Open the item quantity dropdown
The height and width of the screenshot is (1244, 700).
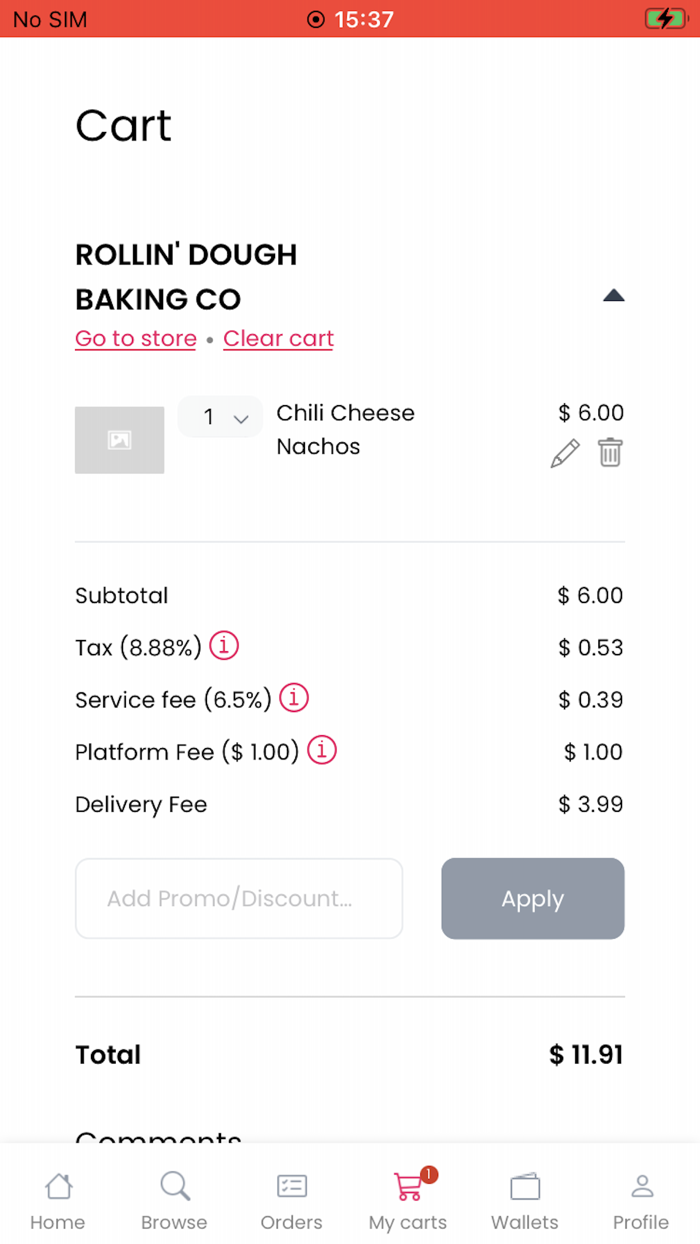pyautogui.click(x=220, y=417)
